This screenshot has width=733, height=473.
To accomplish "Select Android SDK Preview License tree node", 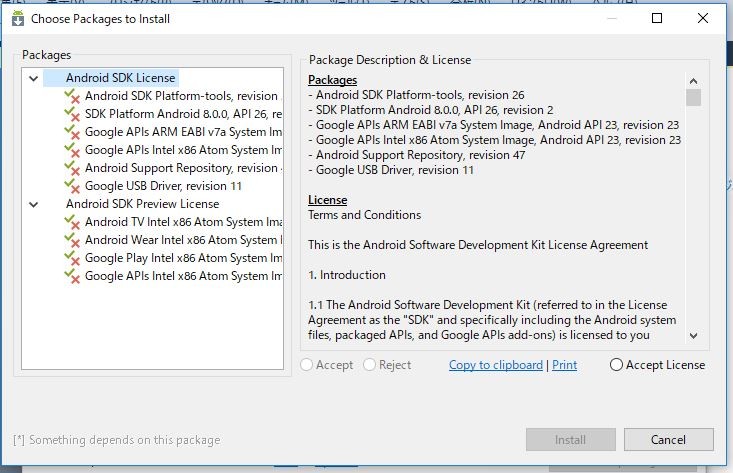I will (x=143, y=204).
